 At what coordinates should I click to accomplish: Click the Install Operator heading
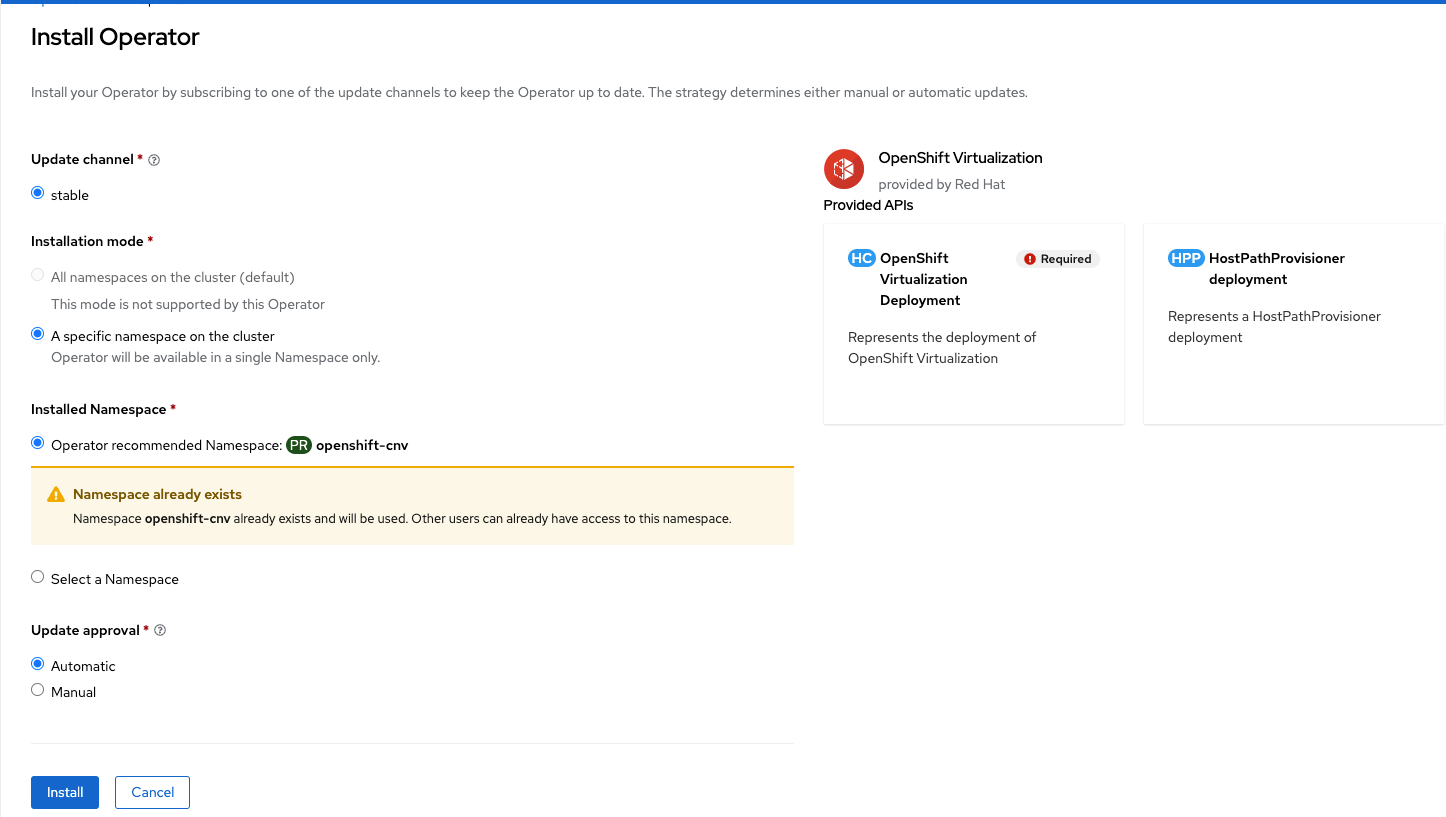tap(115, 37)
